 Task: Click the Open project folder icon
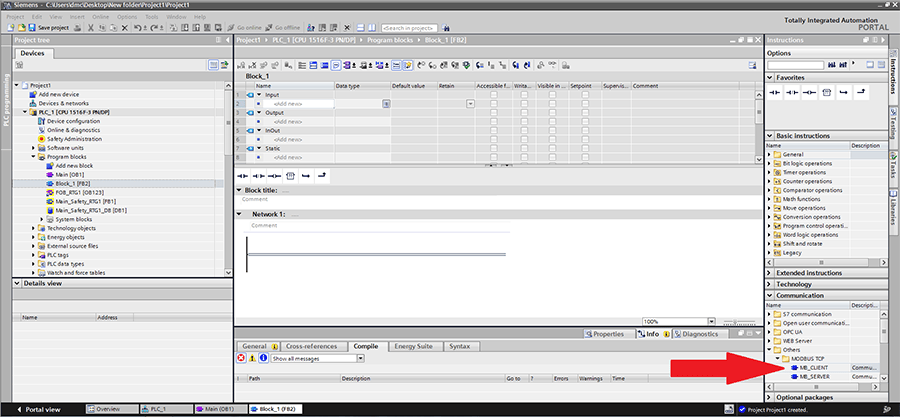pos(22,28)
